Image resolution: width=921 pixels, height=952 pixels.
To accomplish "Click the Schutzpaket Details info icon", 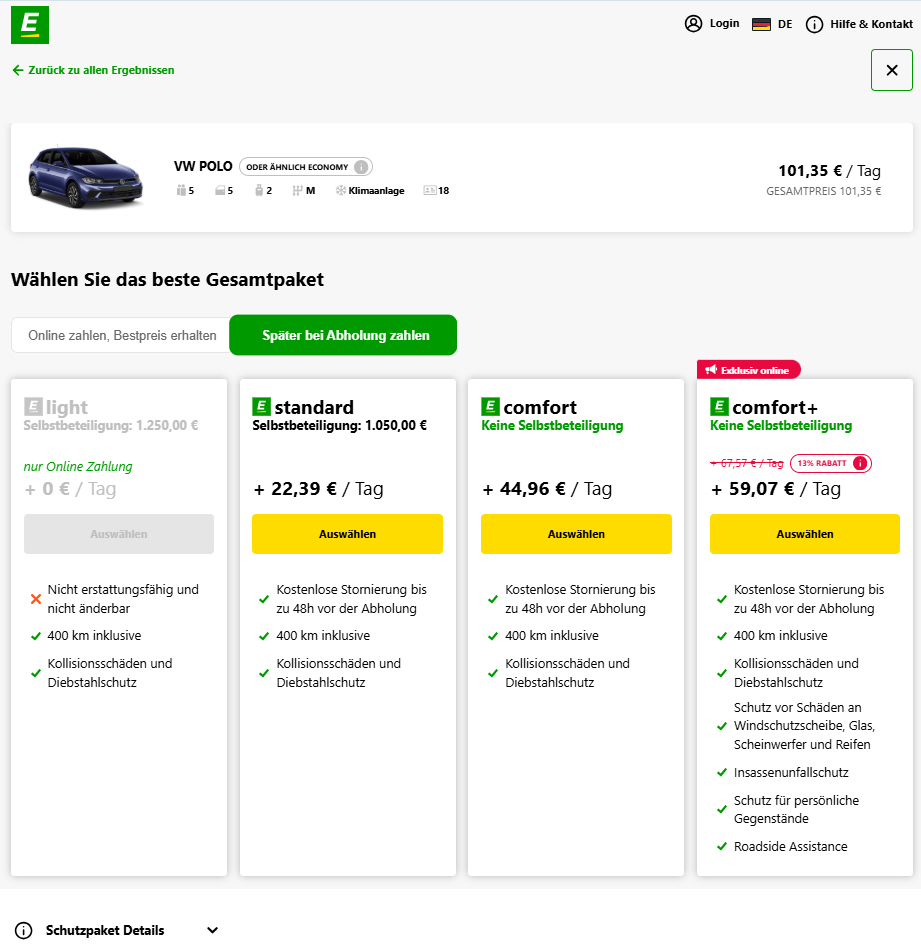I will pyautogui.click(x=23, y=930).
